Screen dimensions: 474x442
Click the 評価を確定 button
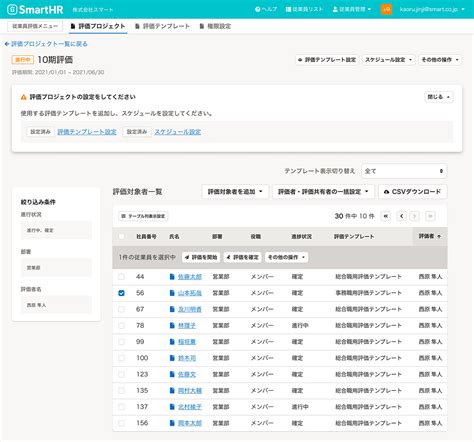[242, 257]
